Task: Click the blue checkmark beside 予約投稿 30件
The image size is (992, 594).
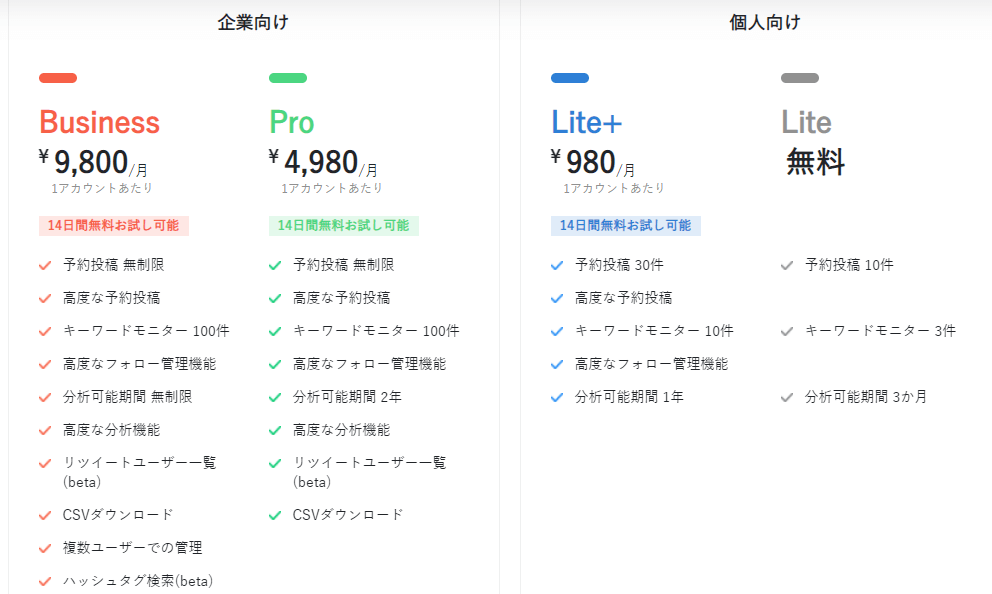Action: pyautogui.click(x=557, y=266)
